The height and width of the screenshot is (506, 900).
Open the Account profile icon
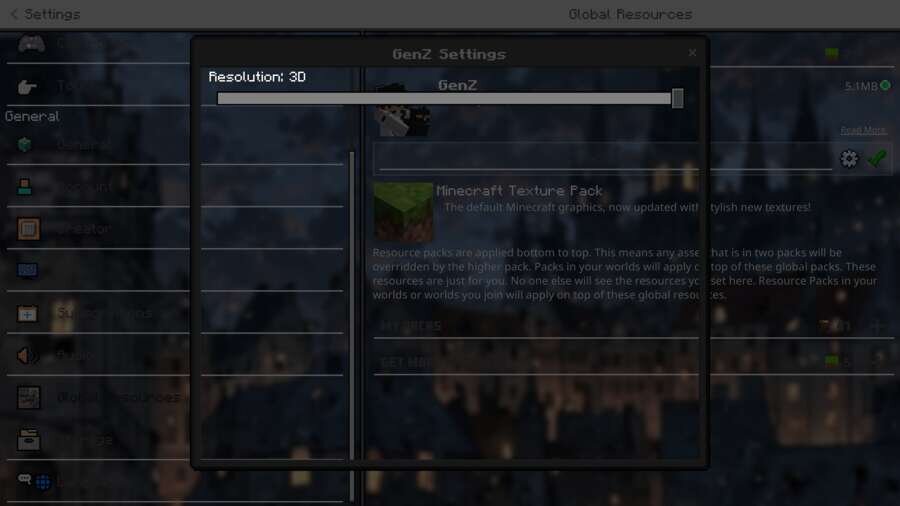25,186
